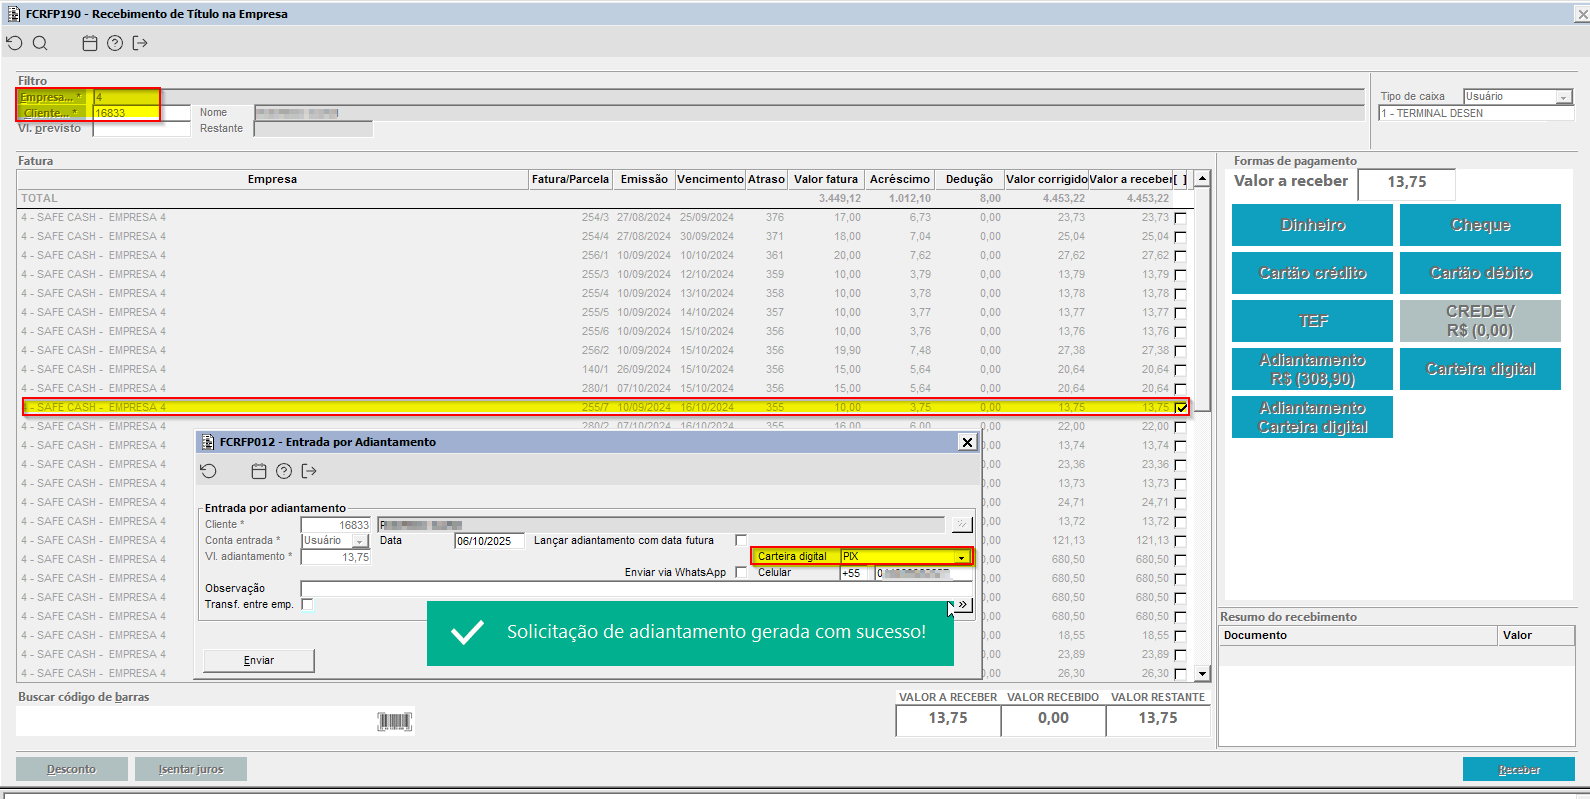
Task: Click the double-arrow expand button in dialog
Action: [x=962, y=605]
